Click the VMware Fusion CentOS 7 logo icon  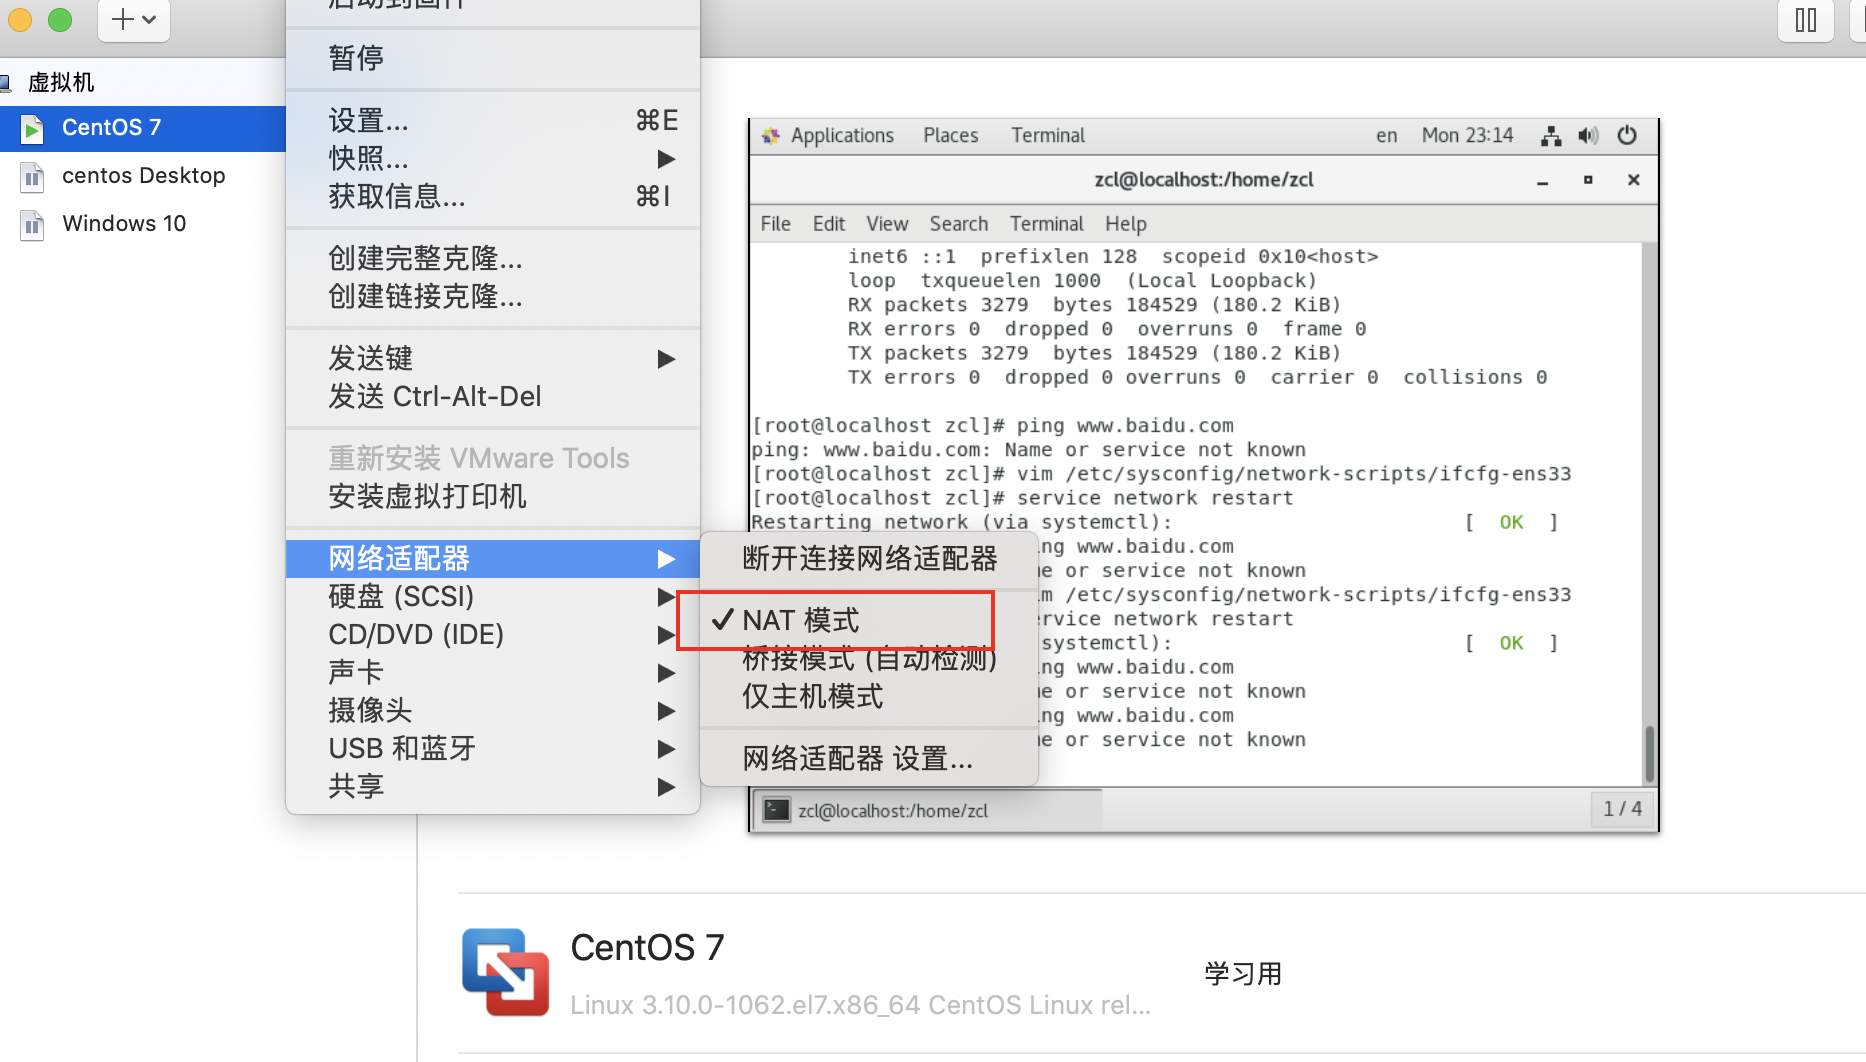pos(505,972)
